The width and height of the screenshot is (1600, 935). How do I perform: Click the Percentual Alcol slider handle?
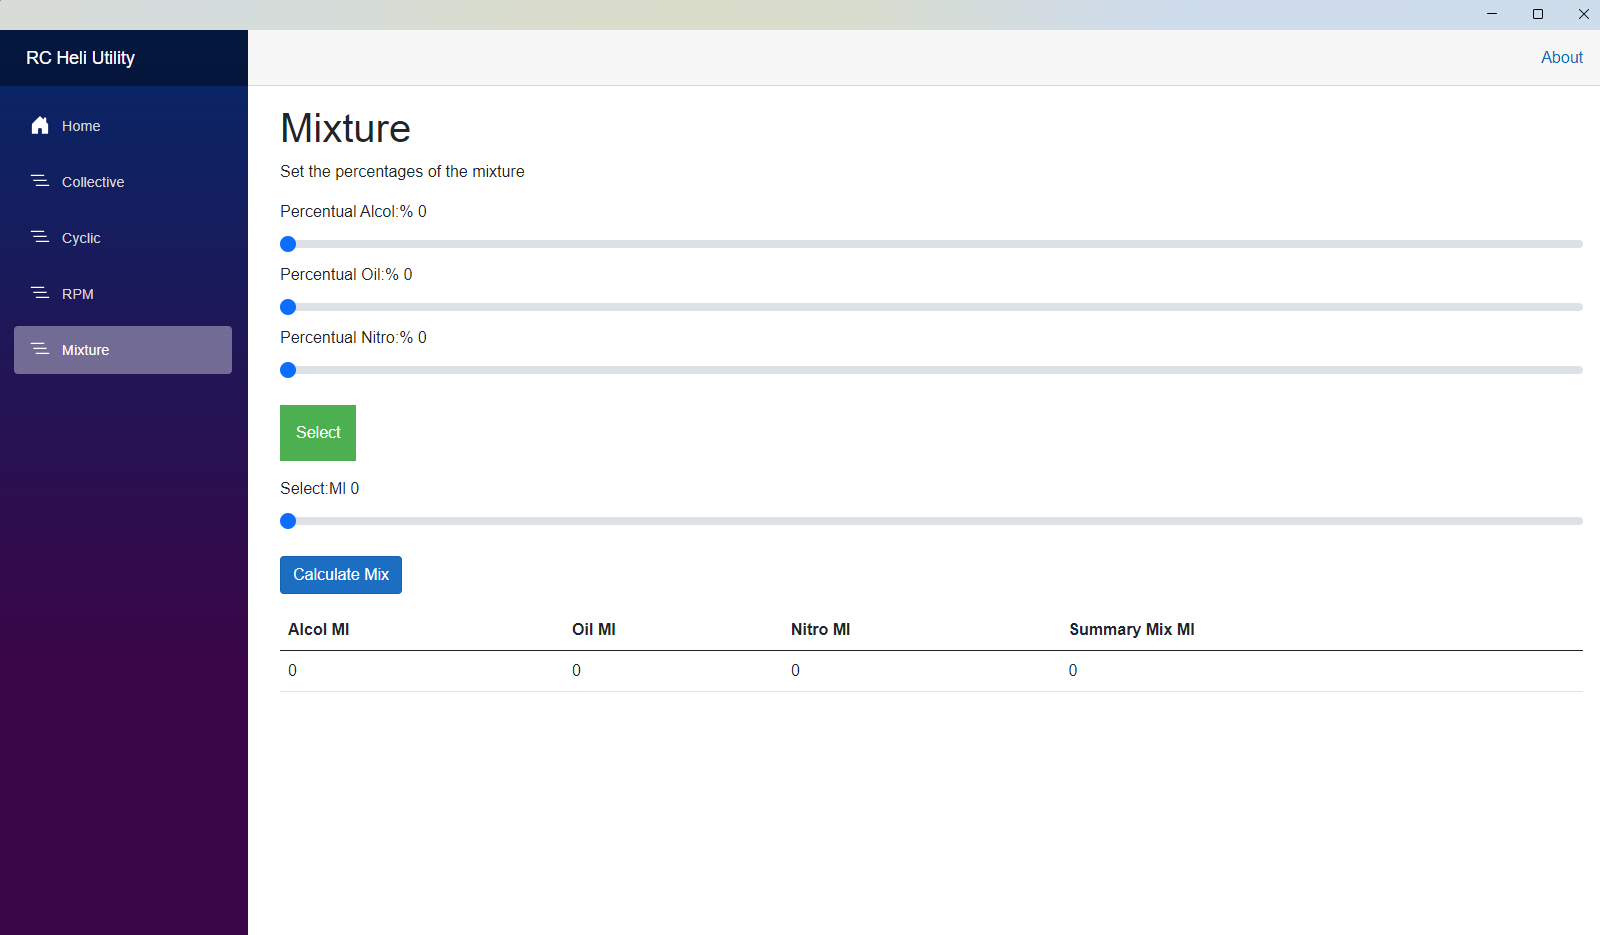288,244
